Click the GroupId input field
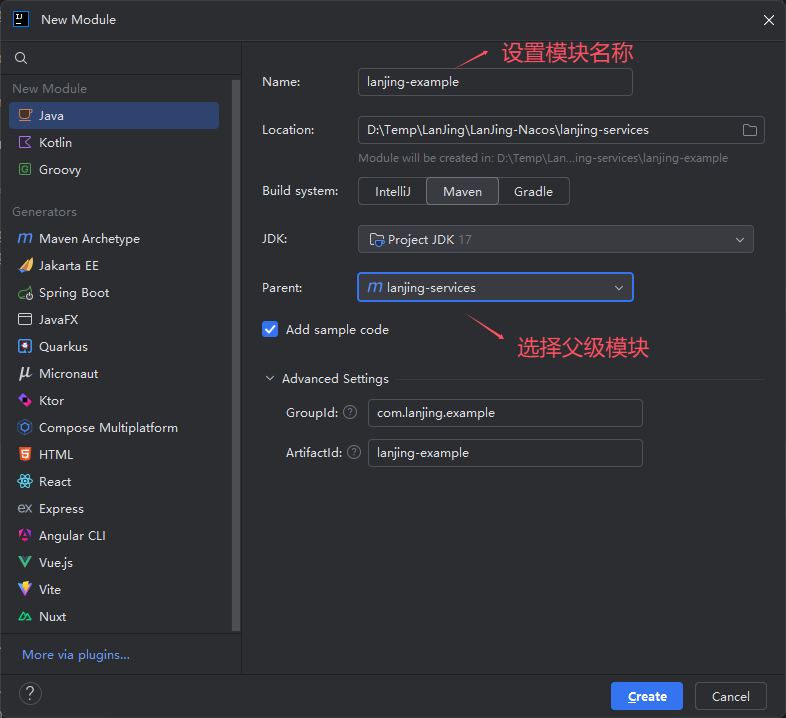The image size is (786, 718). tap(505, 413)
